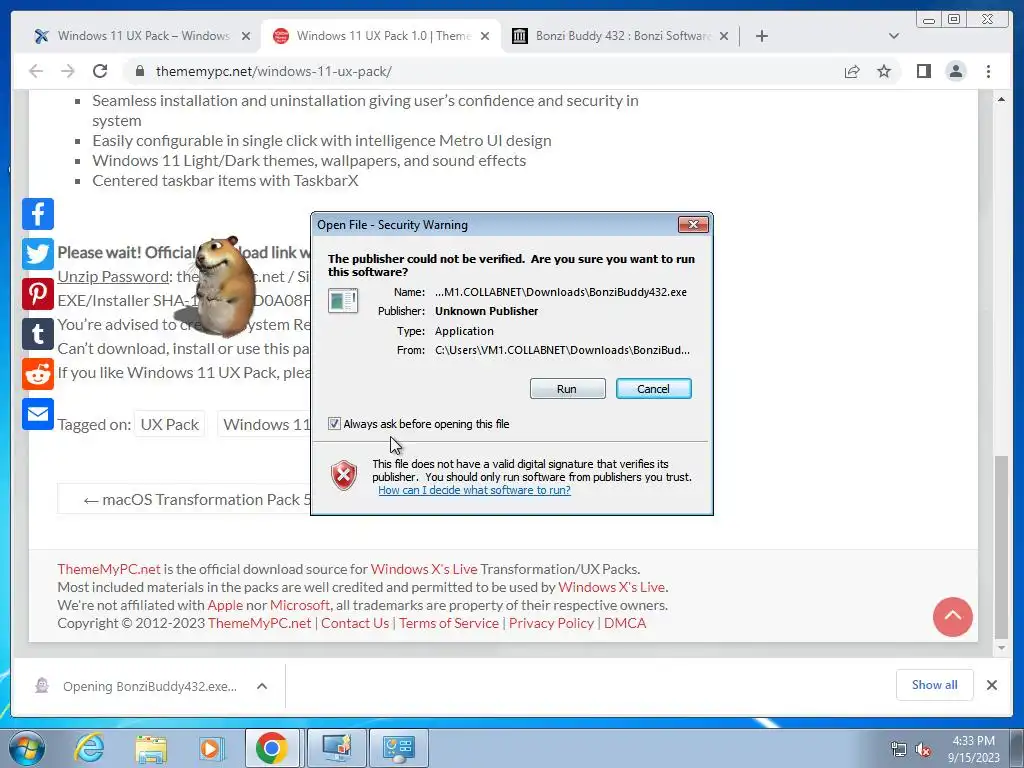Close the Bonzi Buddy 432 tab
1024x768 pixels.
724,36
